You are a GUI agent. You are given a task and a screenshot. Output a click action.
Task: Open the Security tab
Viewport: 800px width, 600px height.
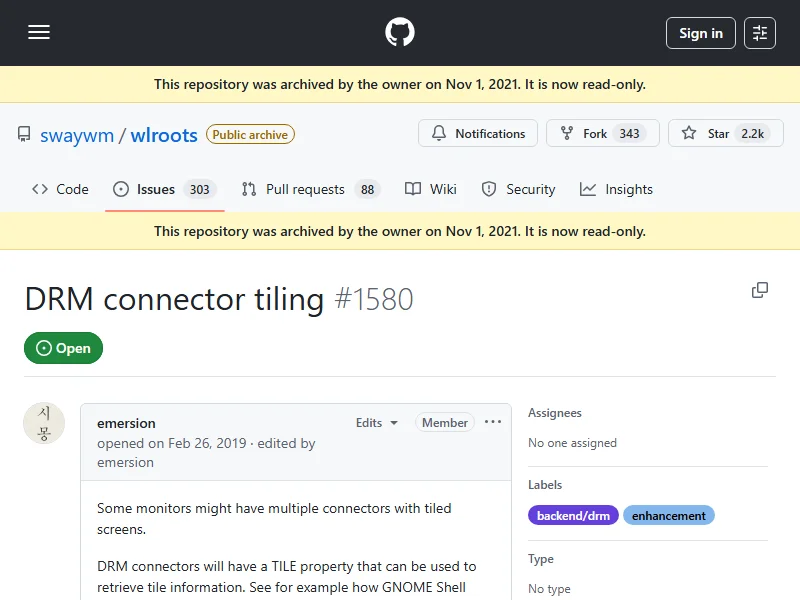(x=518, y=189)
